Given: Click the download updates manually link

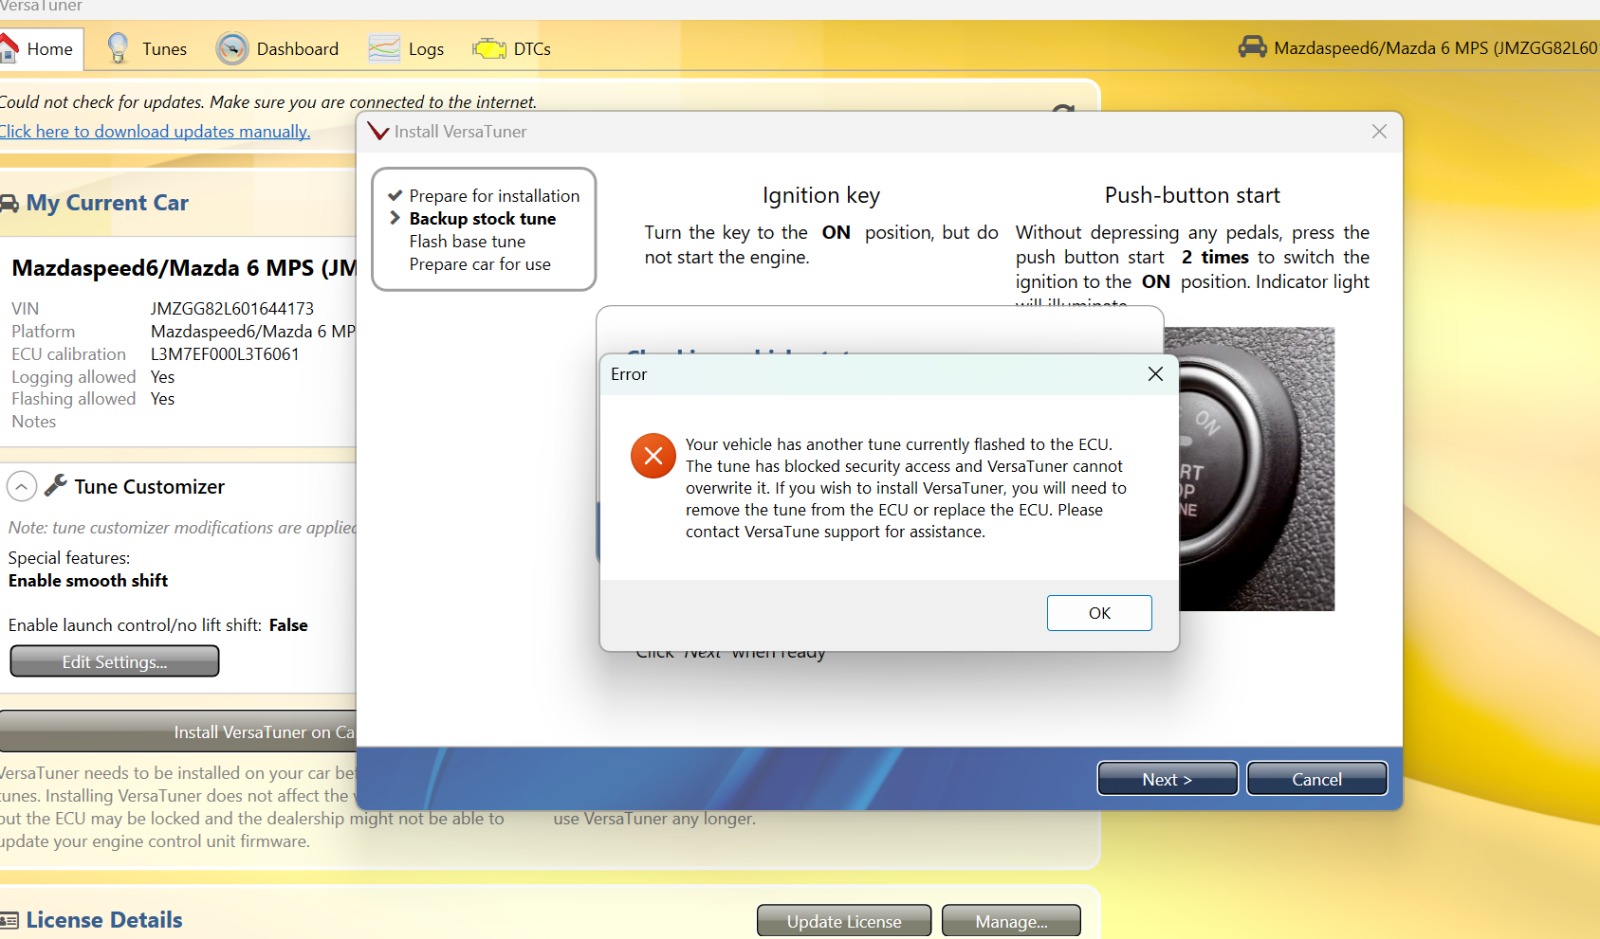Looking at the screenshot, I should pos(155,131).
